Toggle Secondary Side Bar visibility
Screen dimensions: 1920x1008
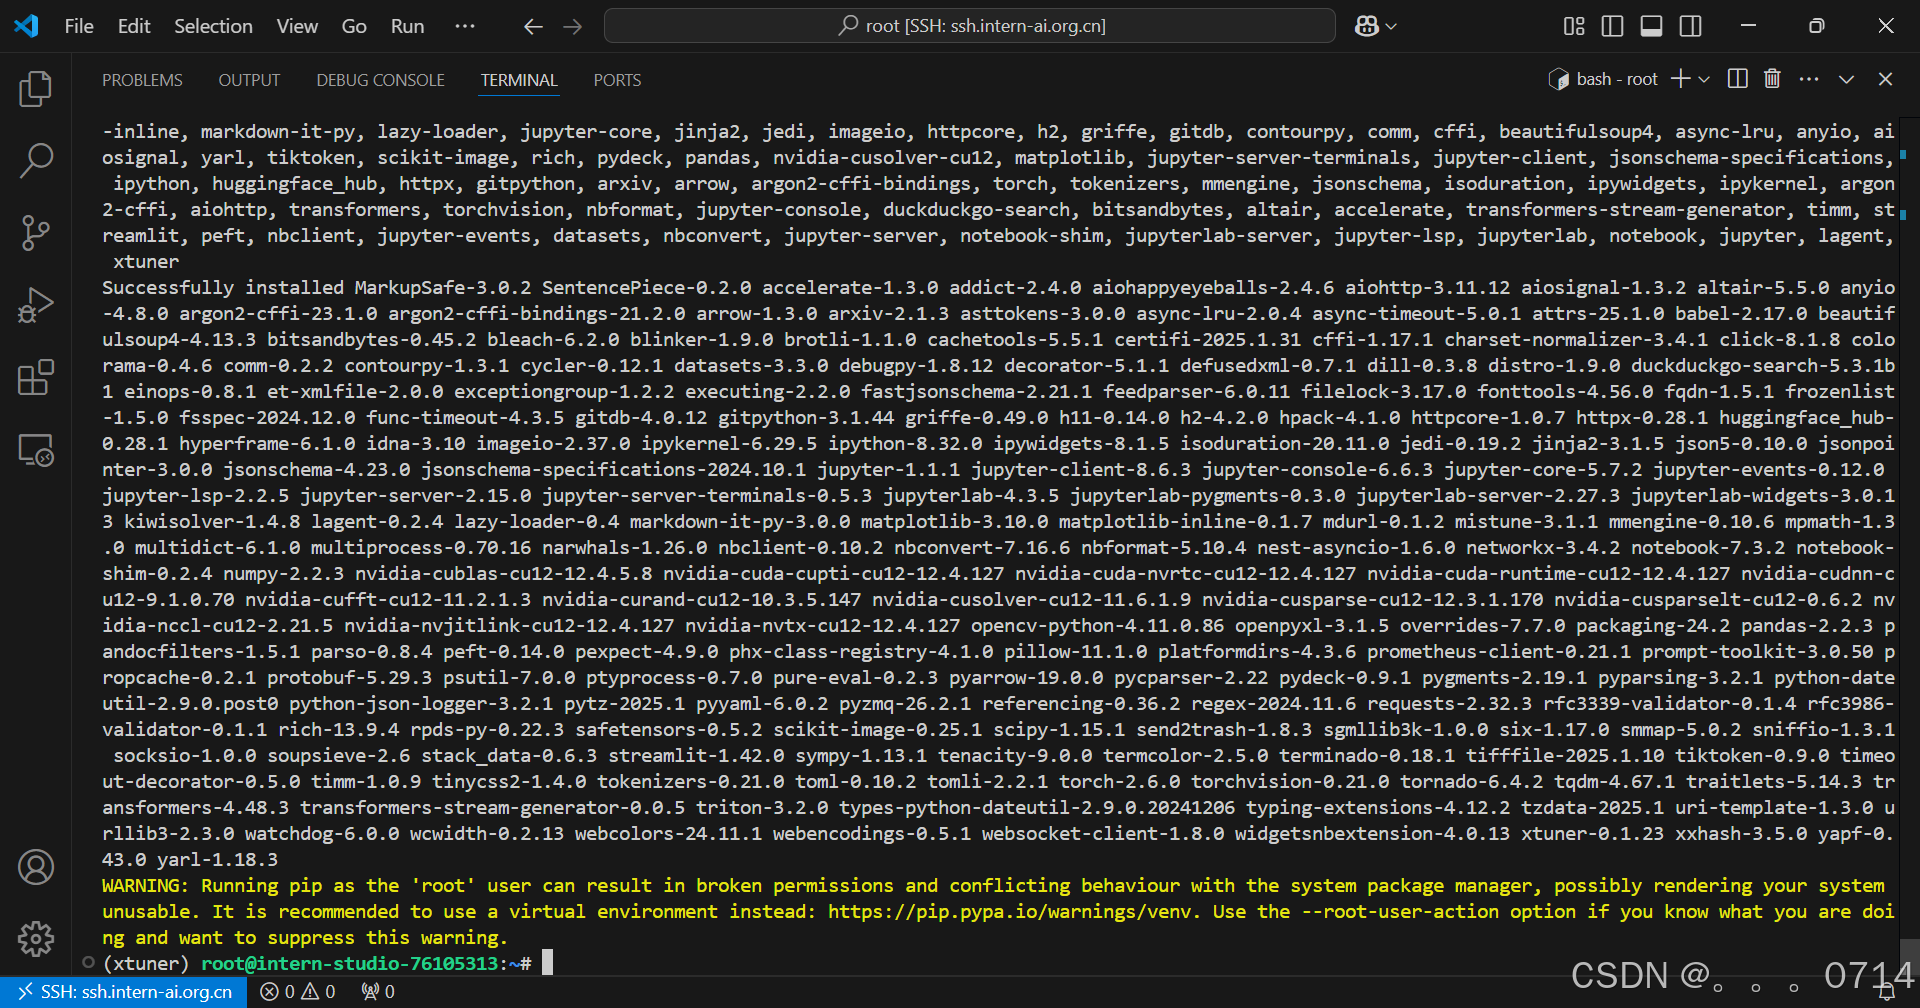(x=1690, y=26)
